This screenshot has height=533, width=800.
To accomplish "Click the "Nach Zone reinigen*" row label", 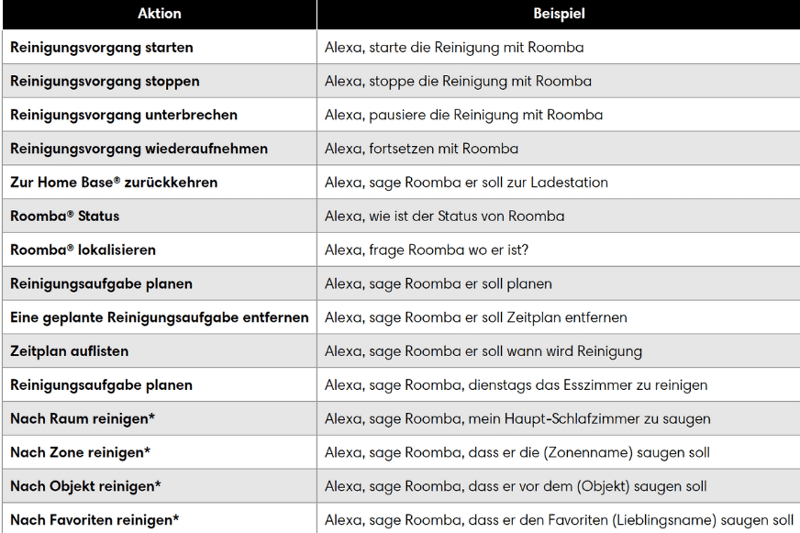I will (x=80, y=453).
